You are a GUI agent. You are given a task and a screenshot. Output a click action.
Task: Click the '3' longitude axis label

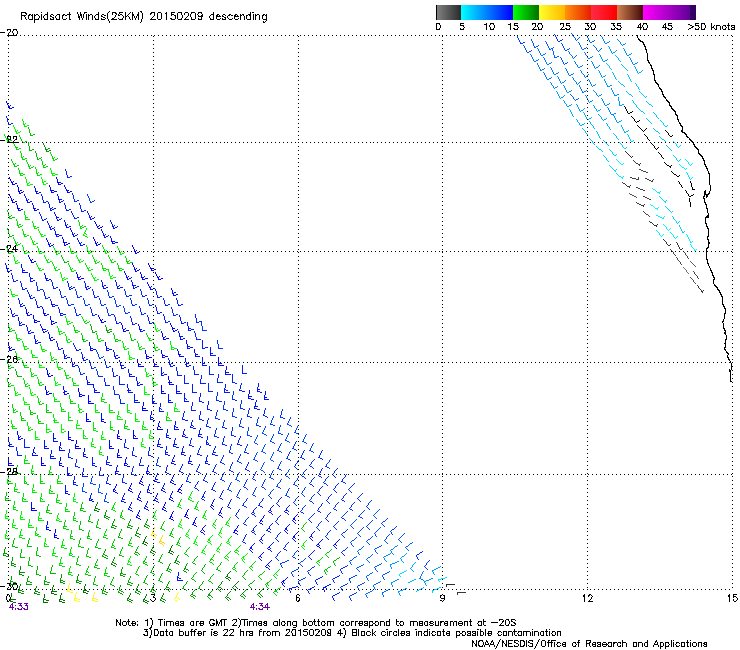click(x=153, y=599)
